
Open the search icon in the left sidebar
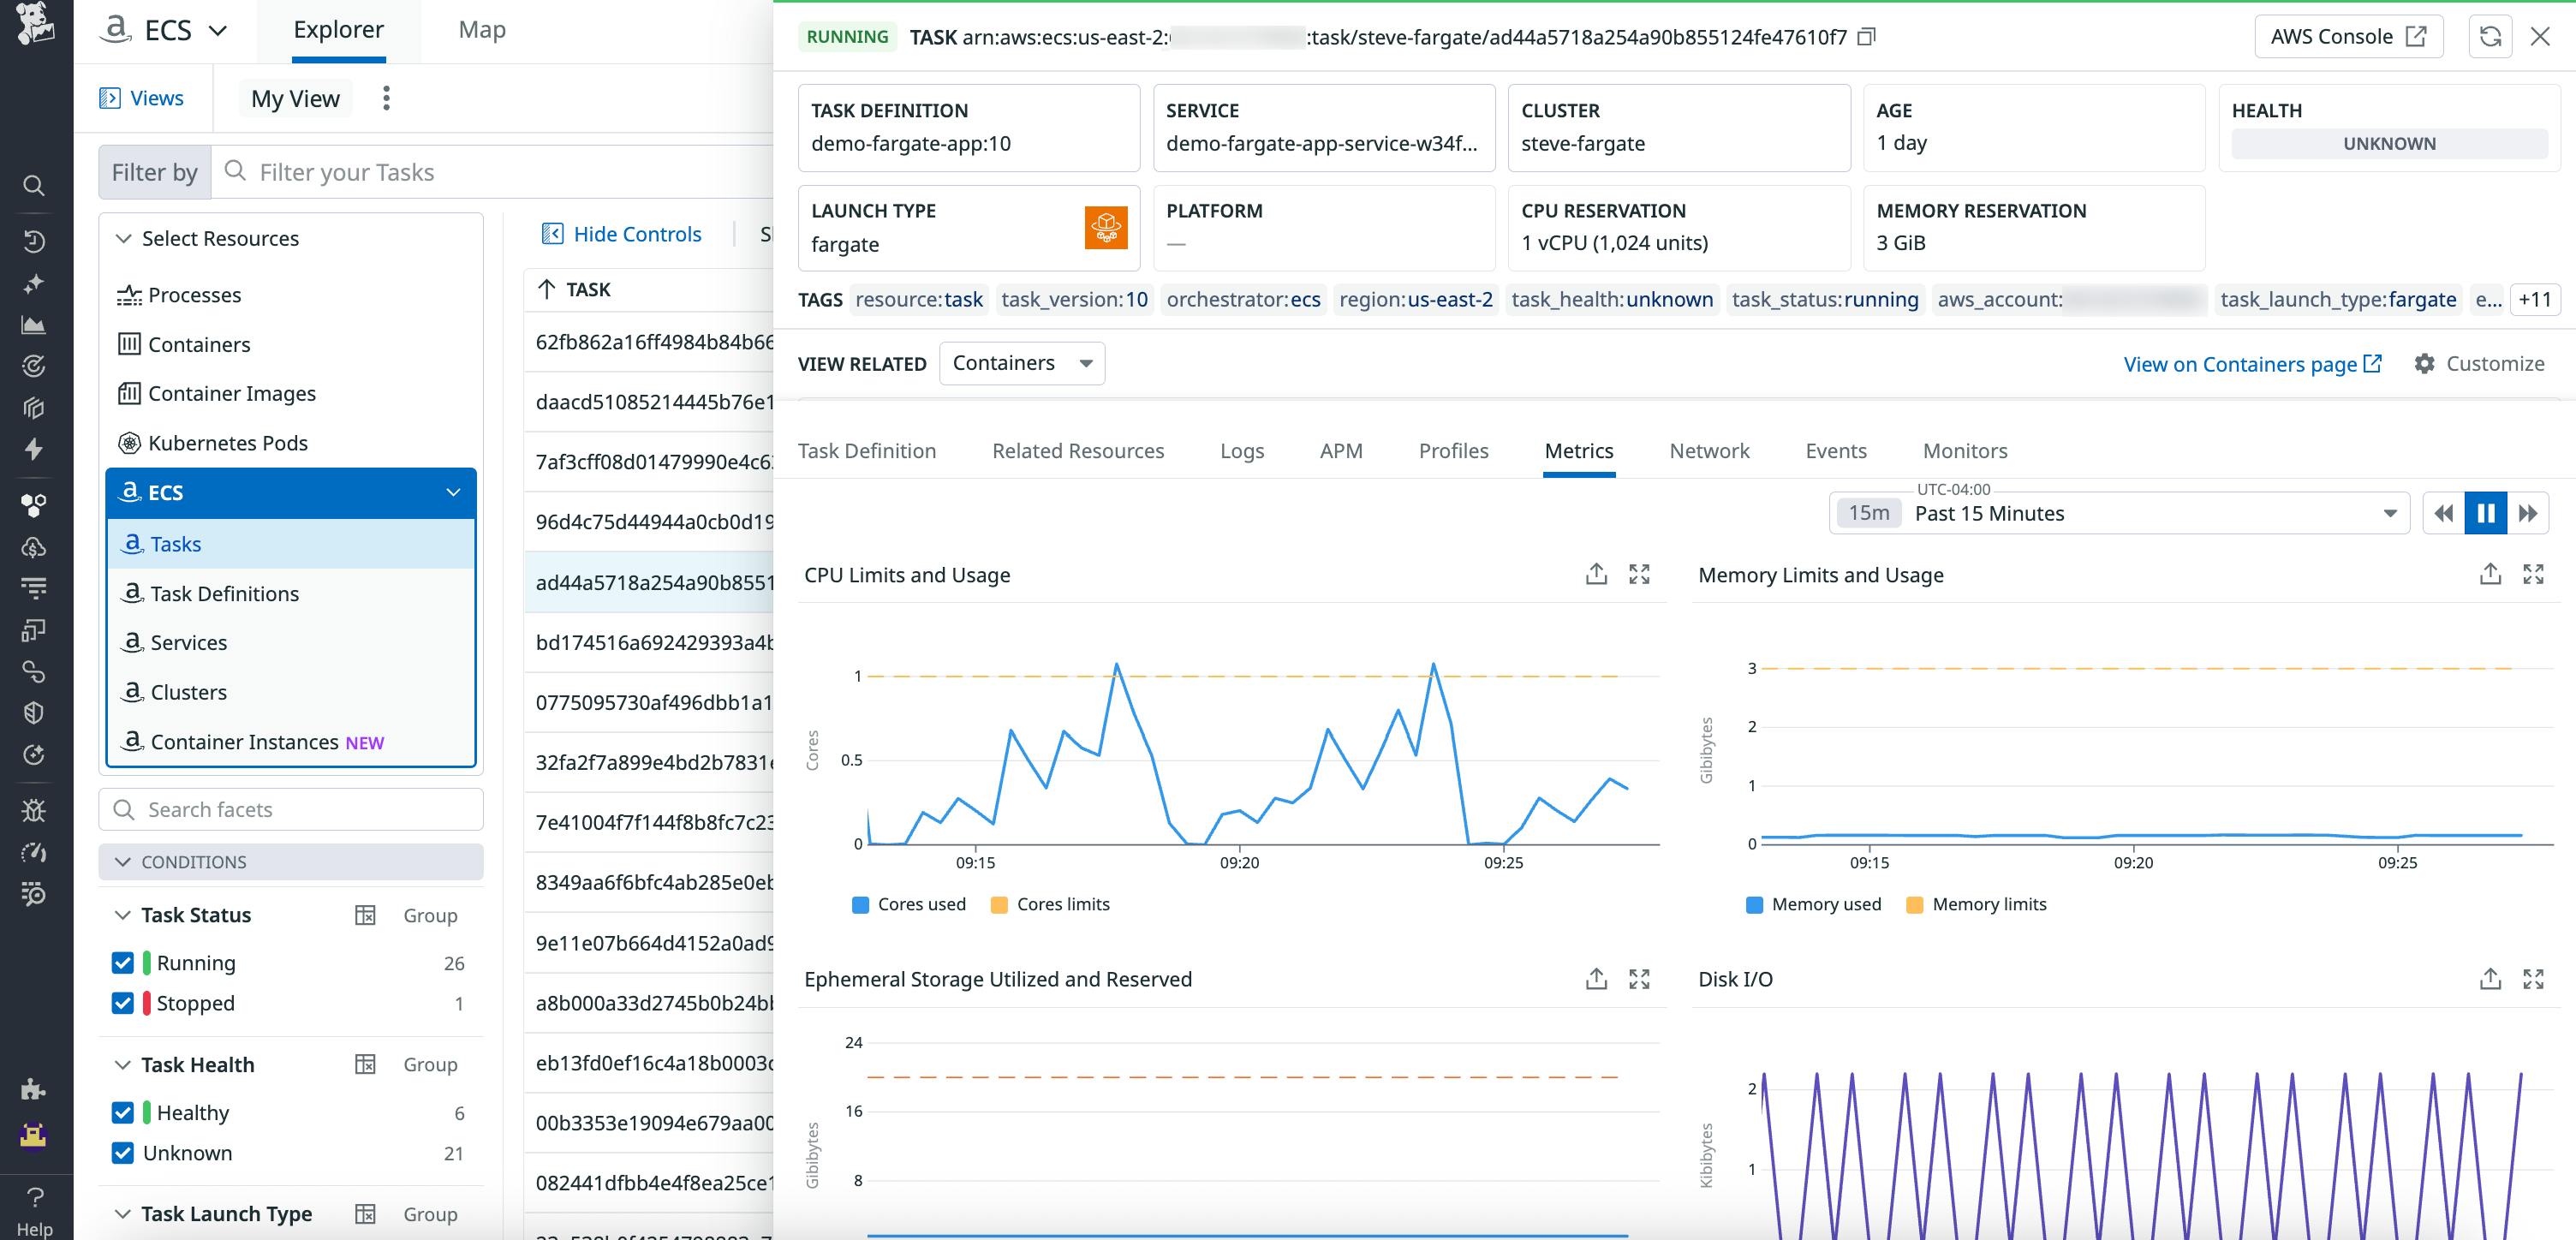35,186
